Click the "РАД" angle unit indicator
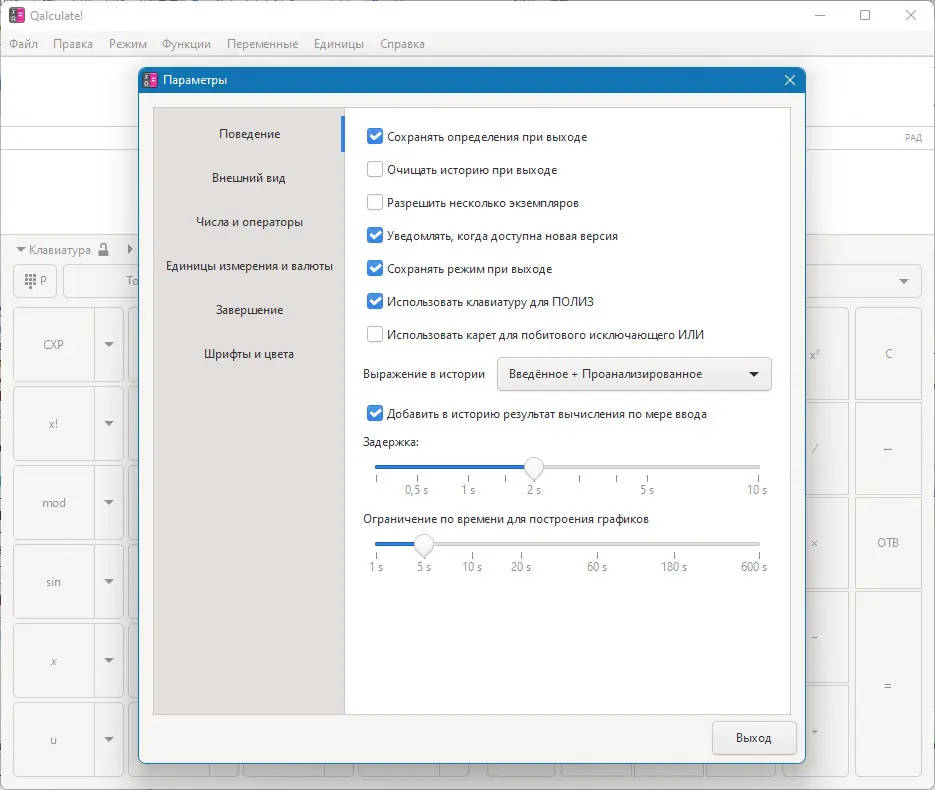Image resolution: width=935 pixels, height=790 pixels. [x=913, y=138]
